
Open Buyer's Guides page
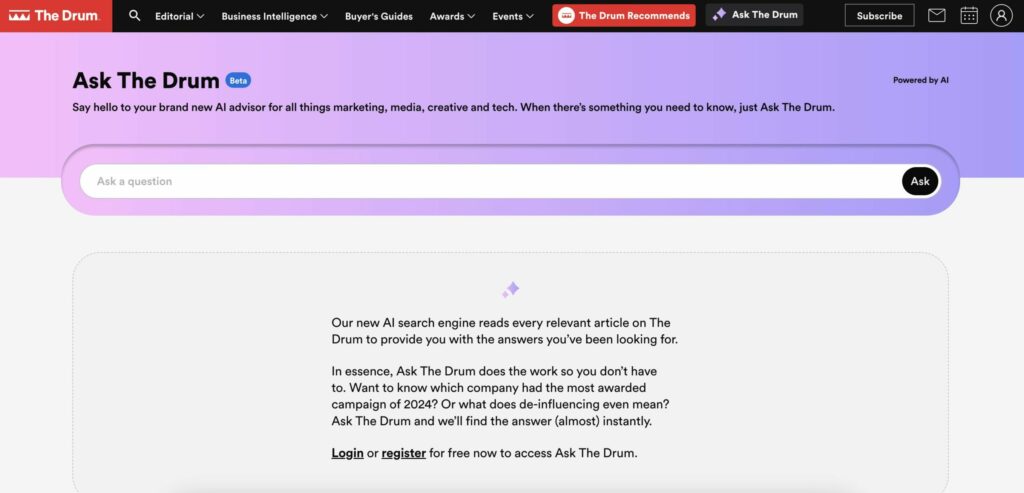coord(379,16)
